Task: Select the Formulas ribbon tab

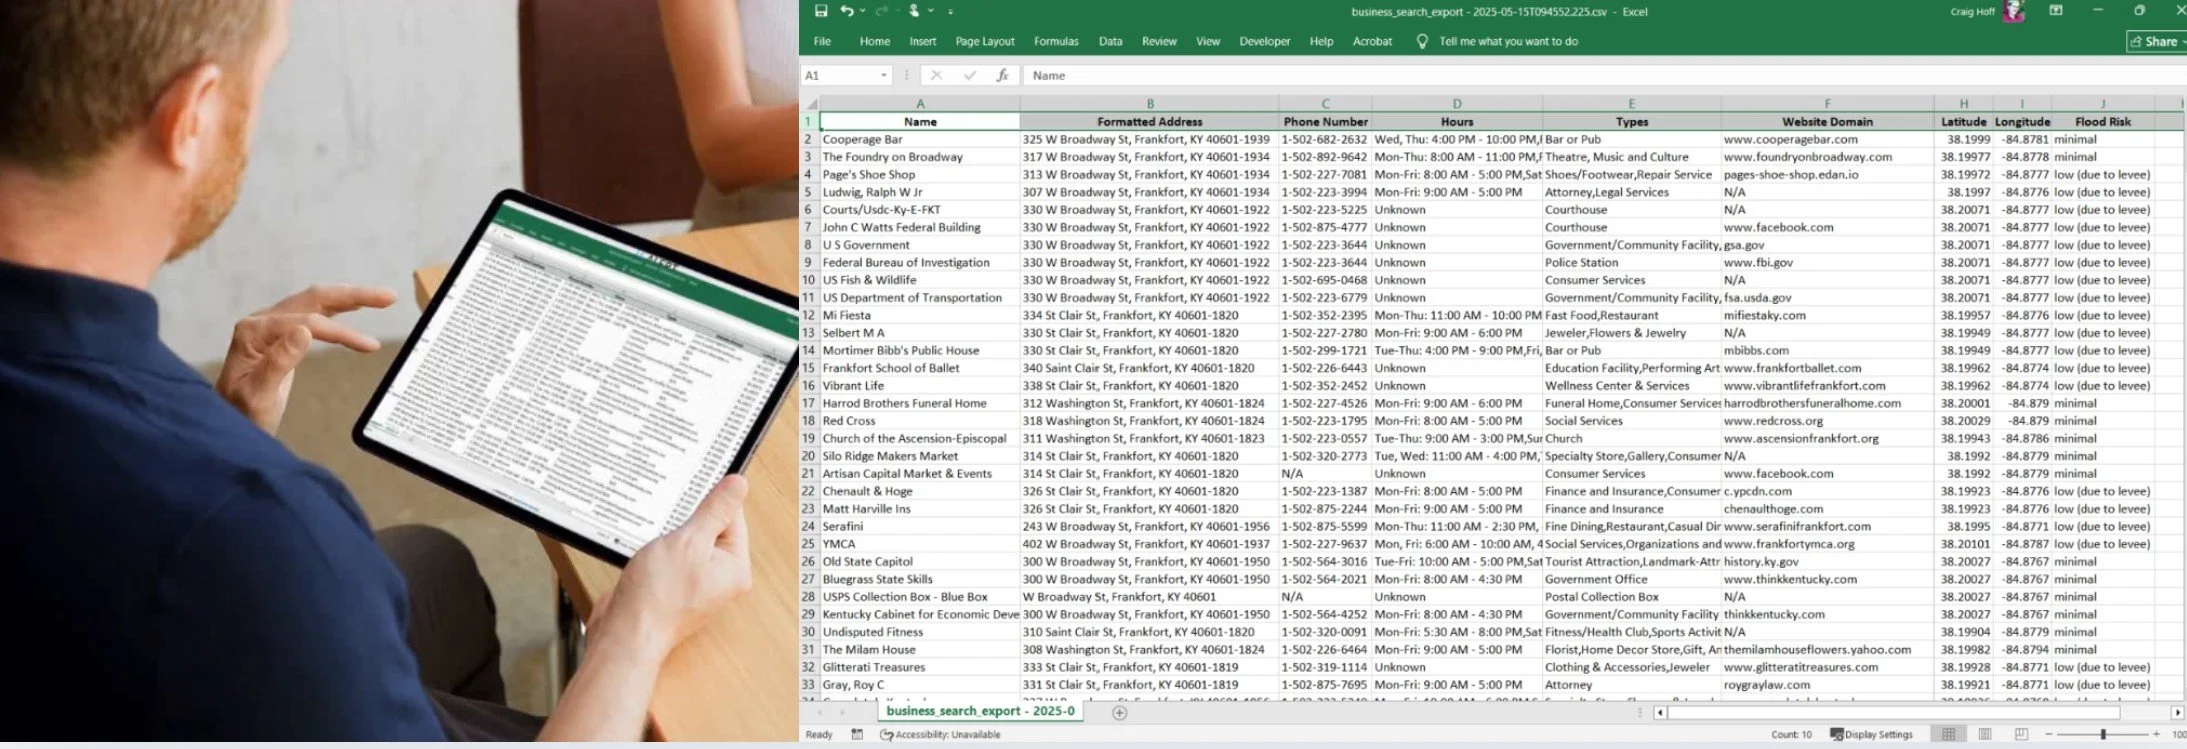Action: pos(1056,41)
